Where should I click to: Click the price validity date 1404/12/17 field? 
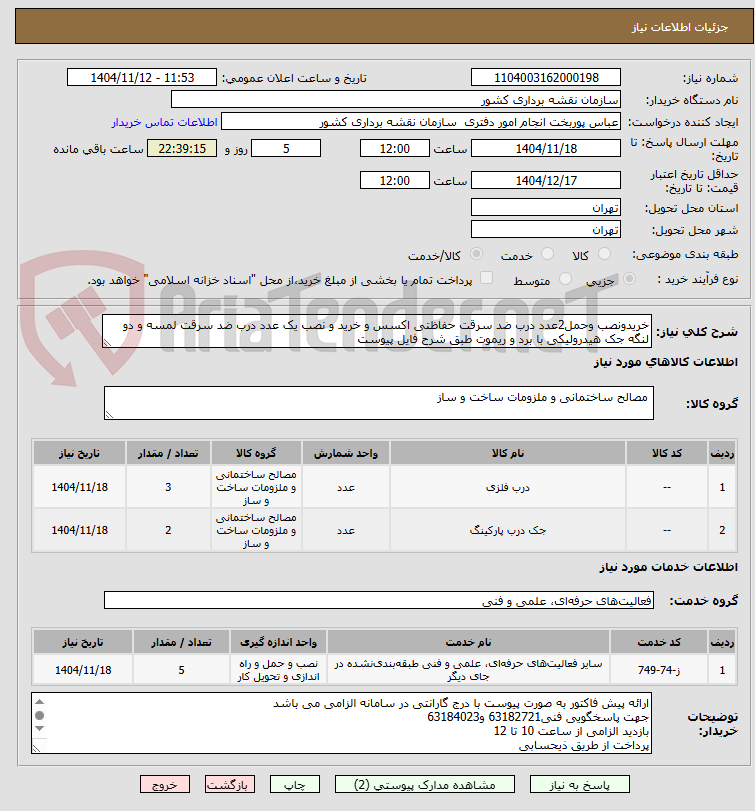[x=546, y=181]
